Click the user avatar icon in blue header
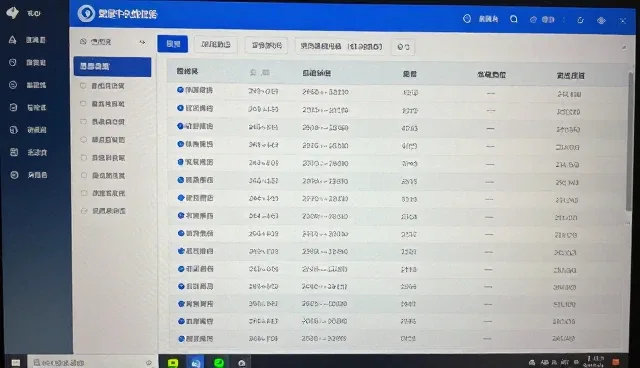Viewport: 640px width, 368px height. [x=467, y=18]
